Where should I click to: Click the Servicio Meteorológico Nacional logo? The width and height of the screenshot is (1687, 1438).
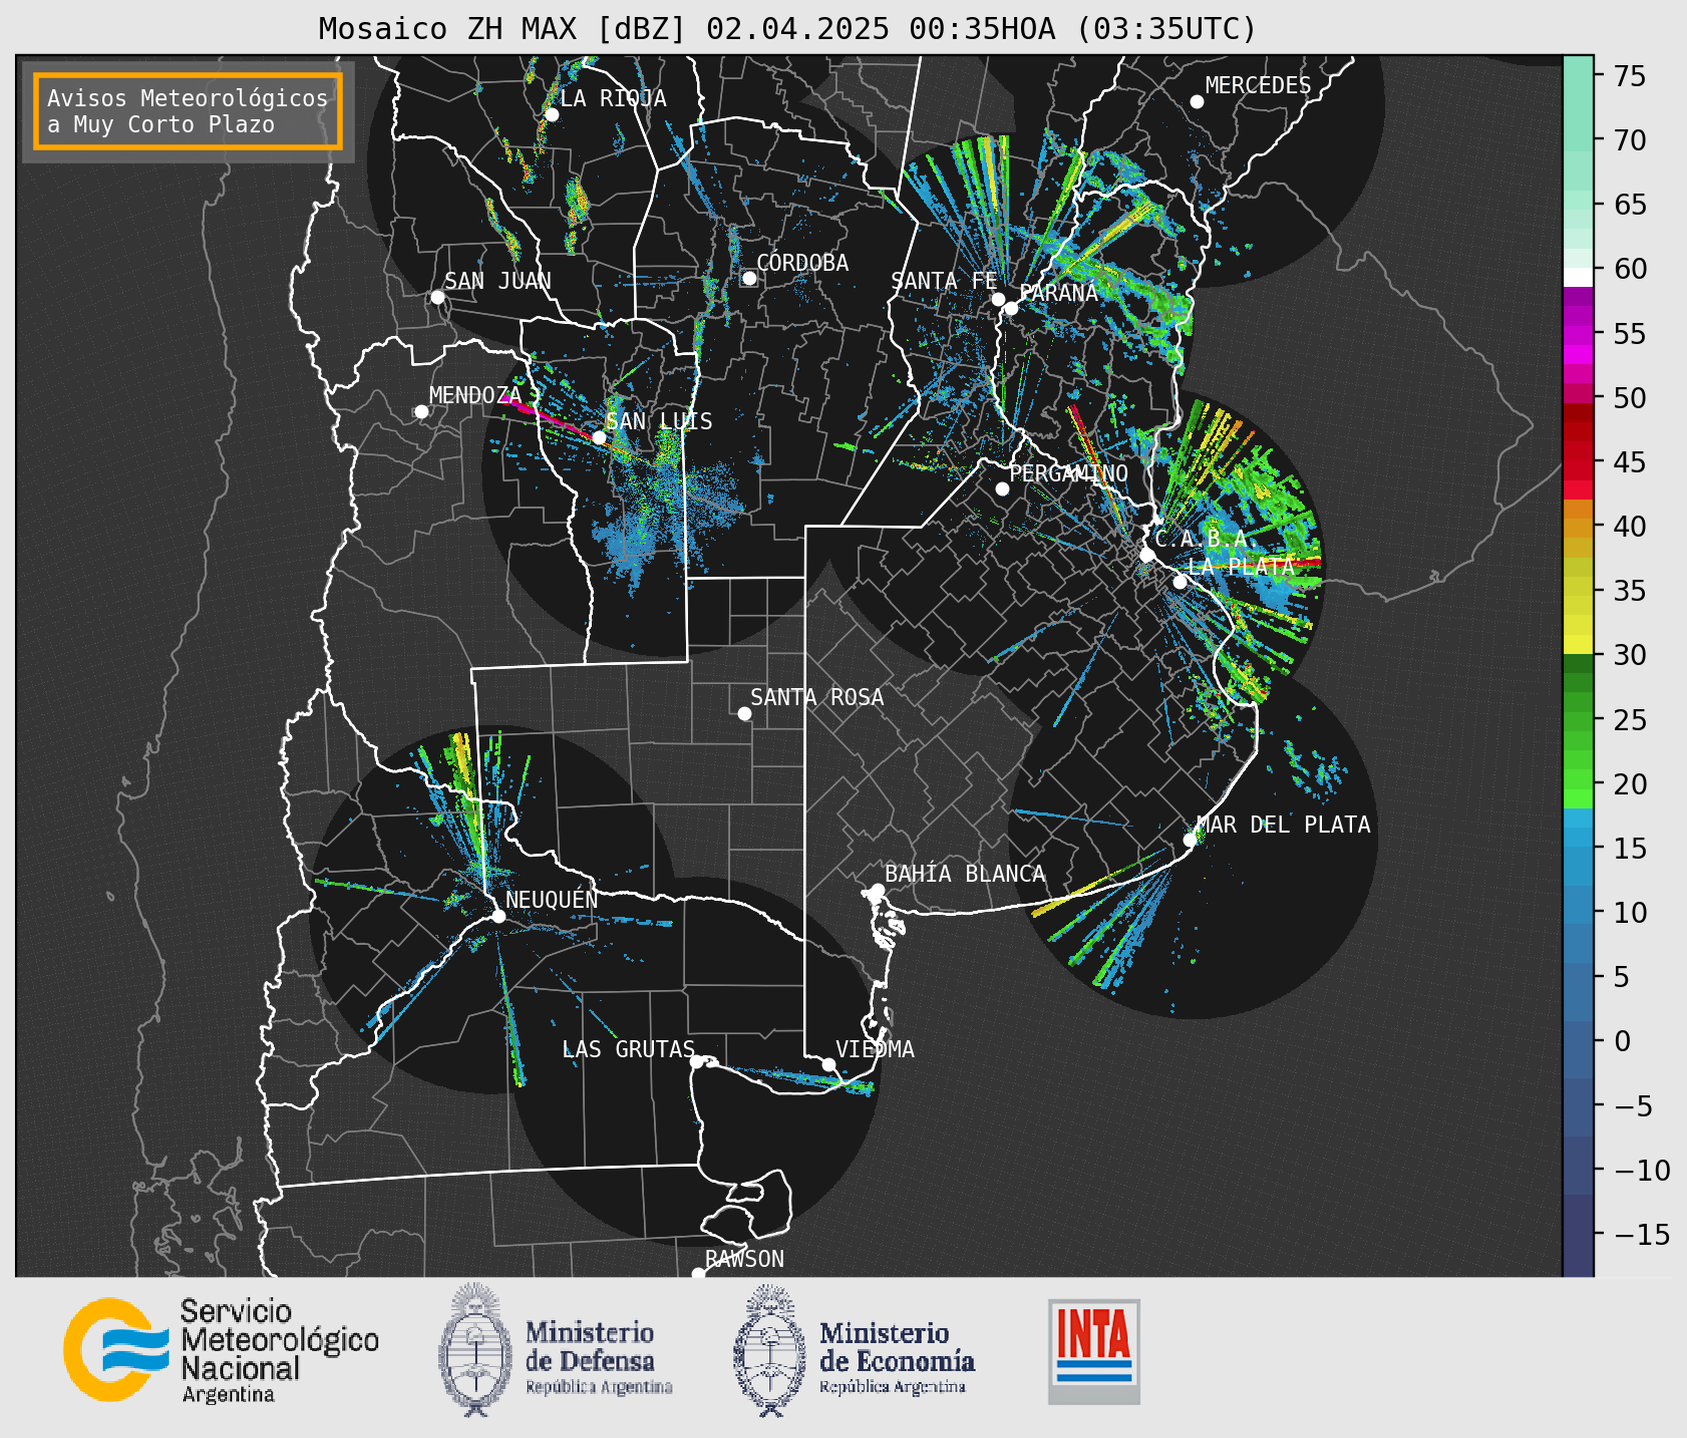tap(221, 1350)
